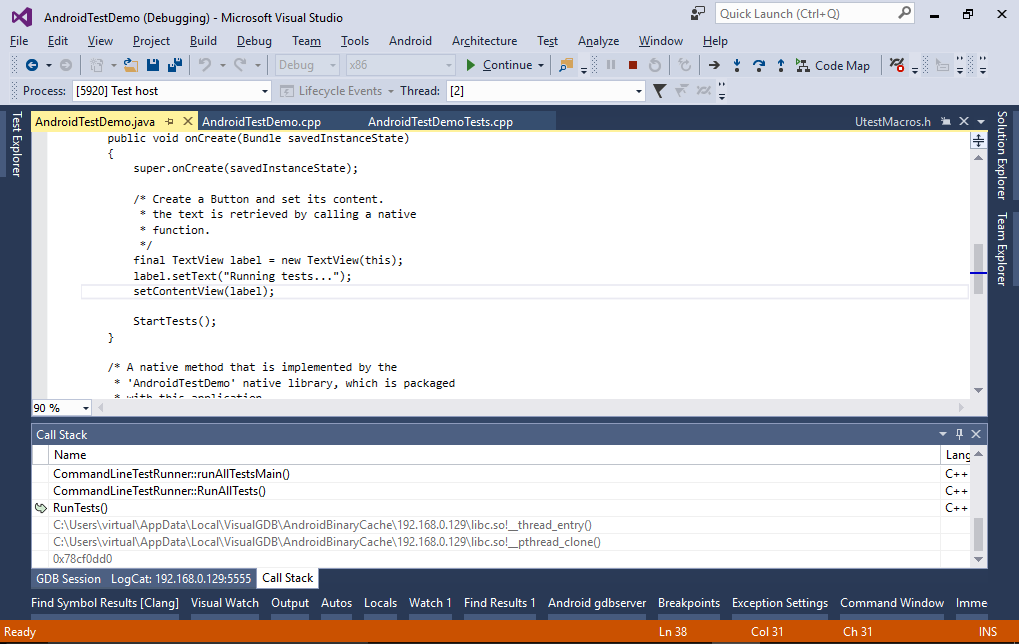Click the editor split-window handle icon

(978, 140)
